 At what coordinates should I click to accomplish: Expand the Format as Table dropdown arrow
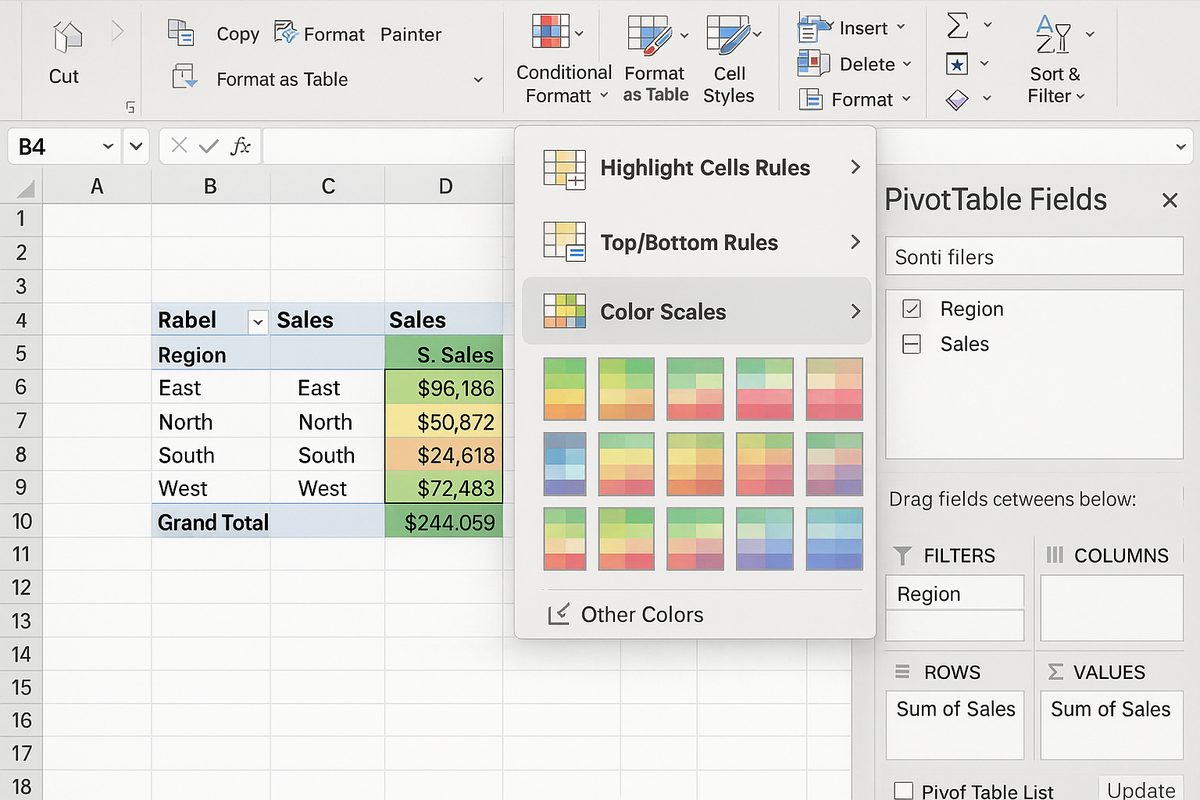[478, 80]
